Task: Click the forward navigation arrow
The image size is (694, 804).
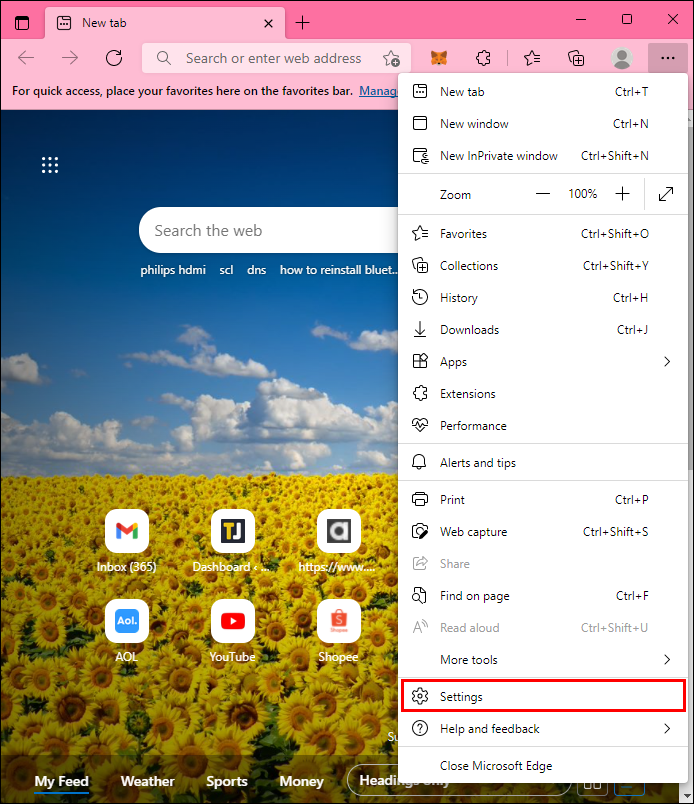Action: pos(70,58)
